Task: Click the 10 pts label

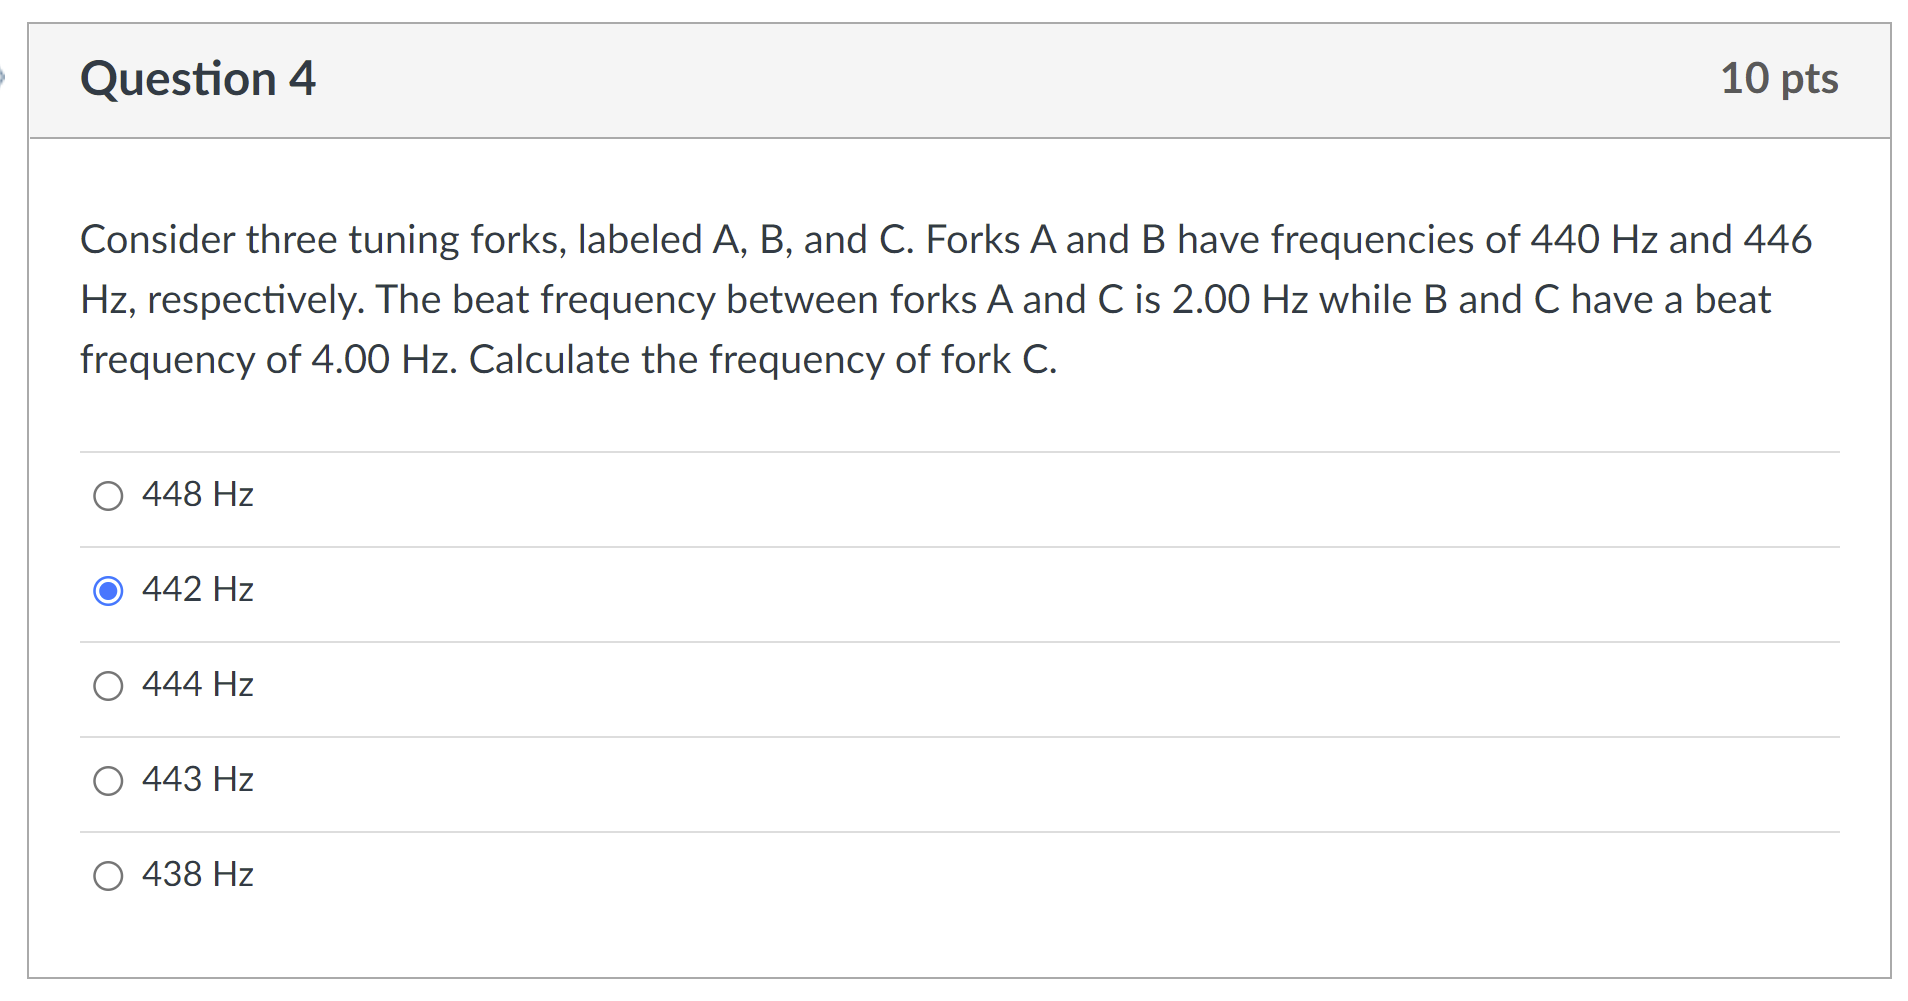Action: click(1778, 78)
